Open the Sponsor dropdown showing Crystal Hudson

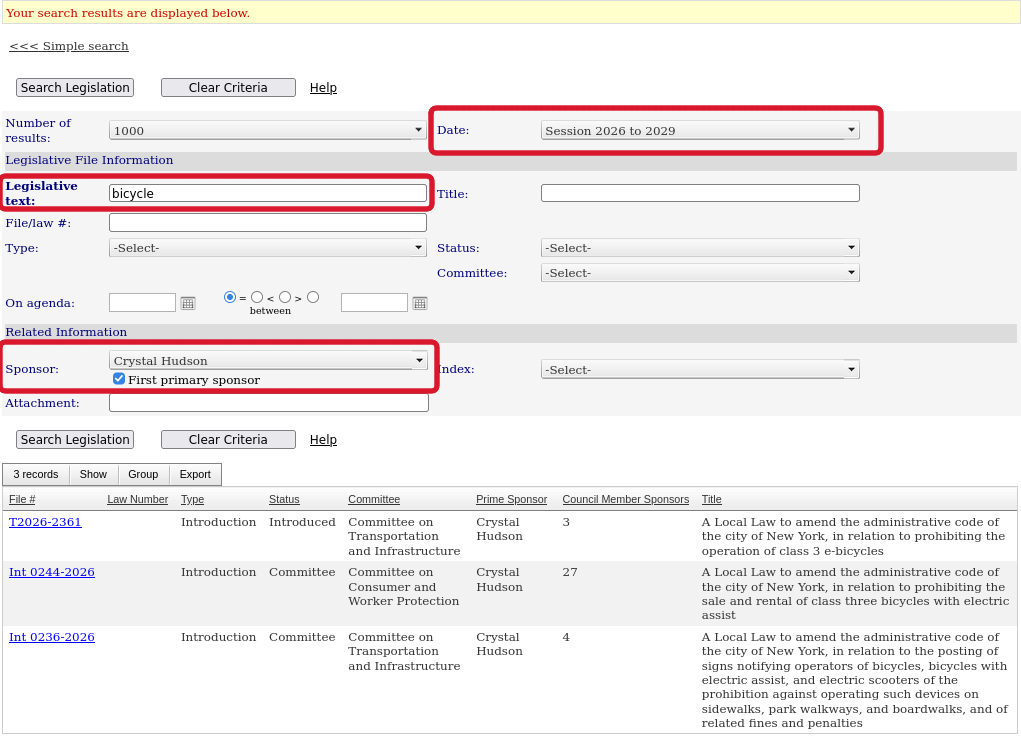pos(268,360)
